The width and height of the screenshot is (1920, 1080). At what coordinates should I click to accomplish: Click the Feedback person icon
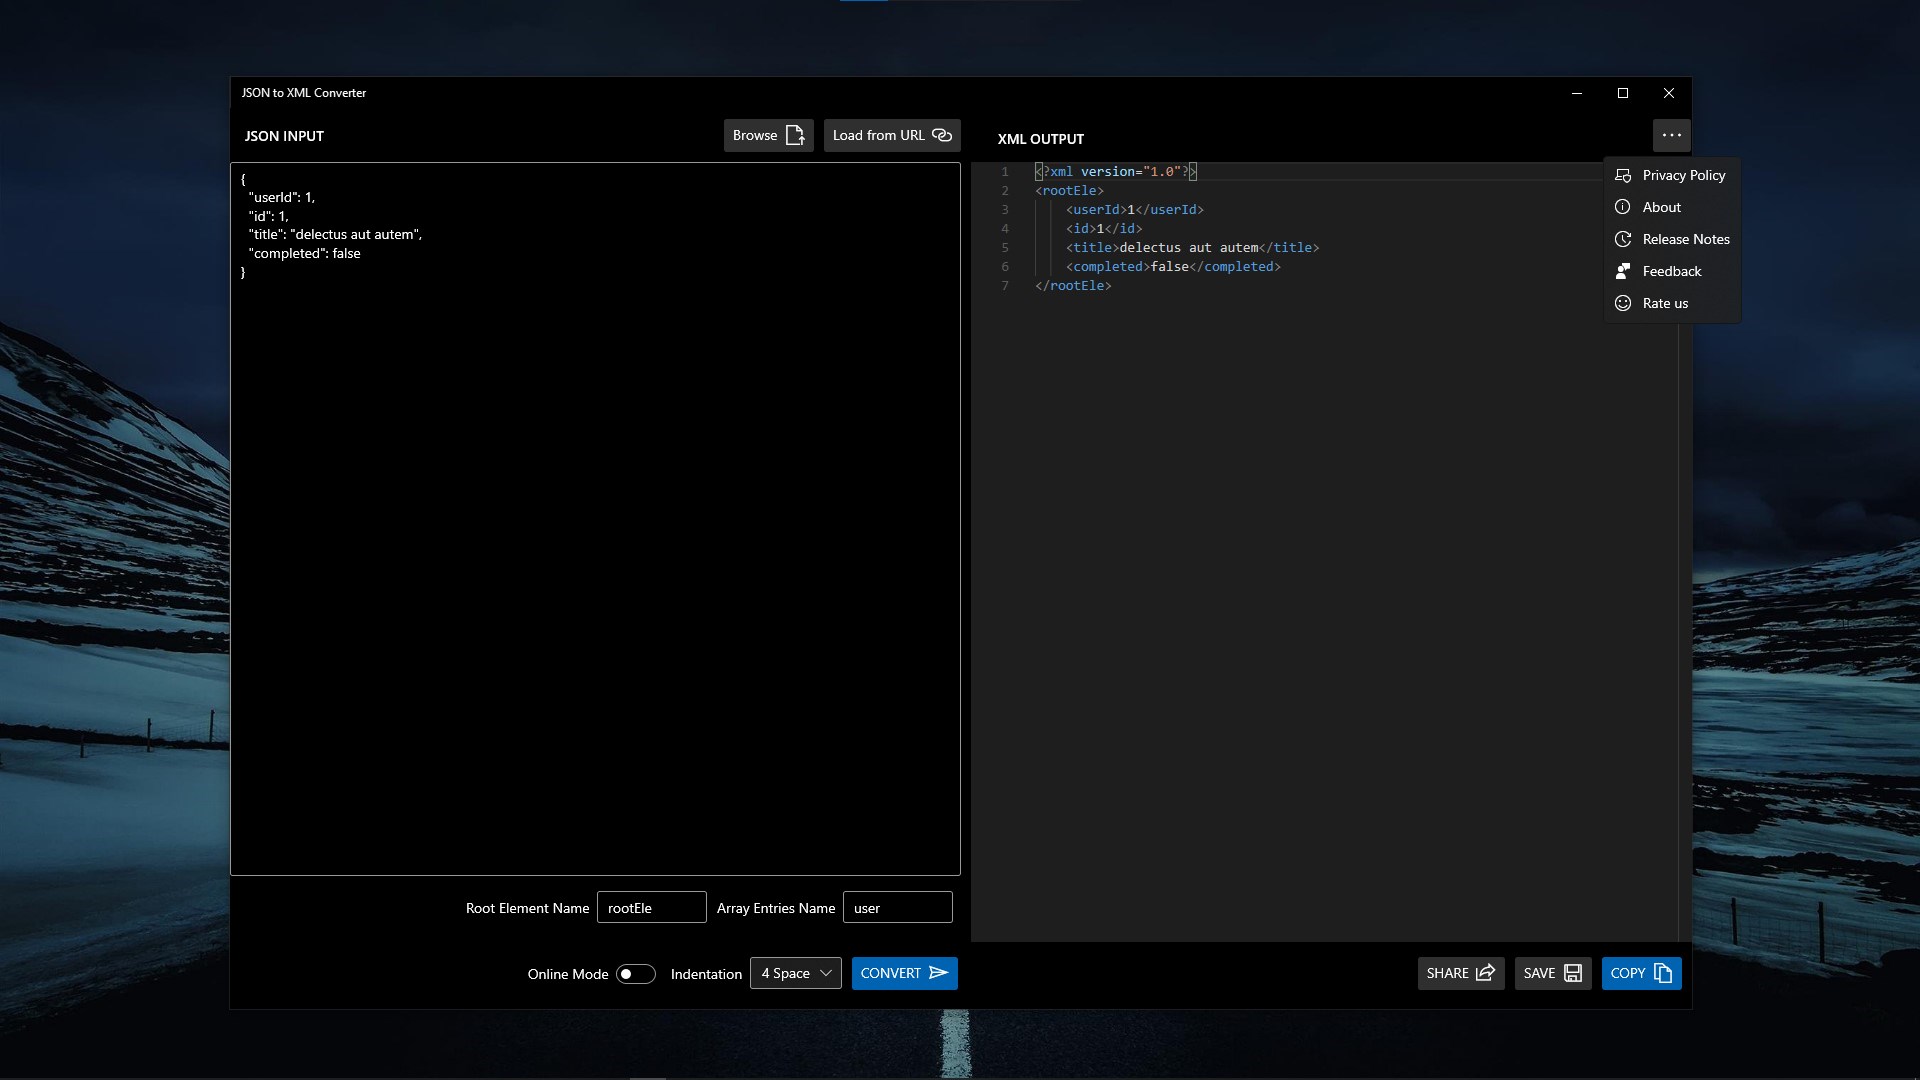coord(1623,271)
